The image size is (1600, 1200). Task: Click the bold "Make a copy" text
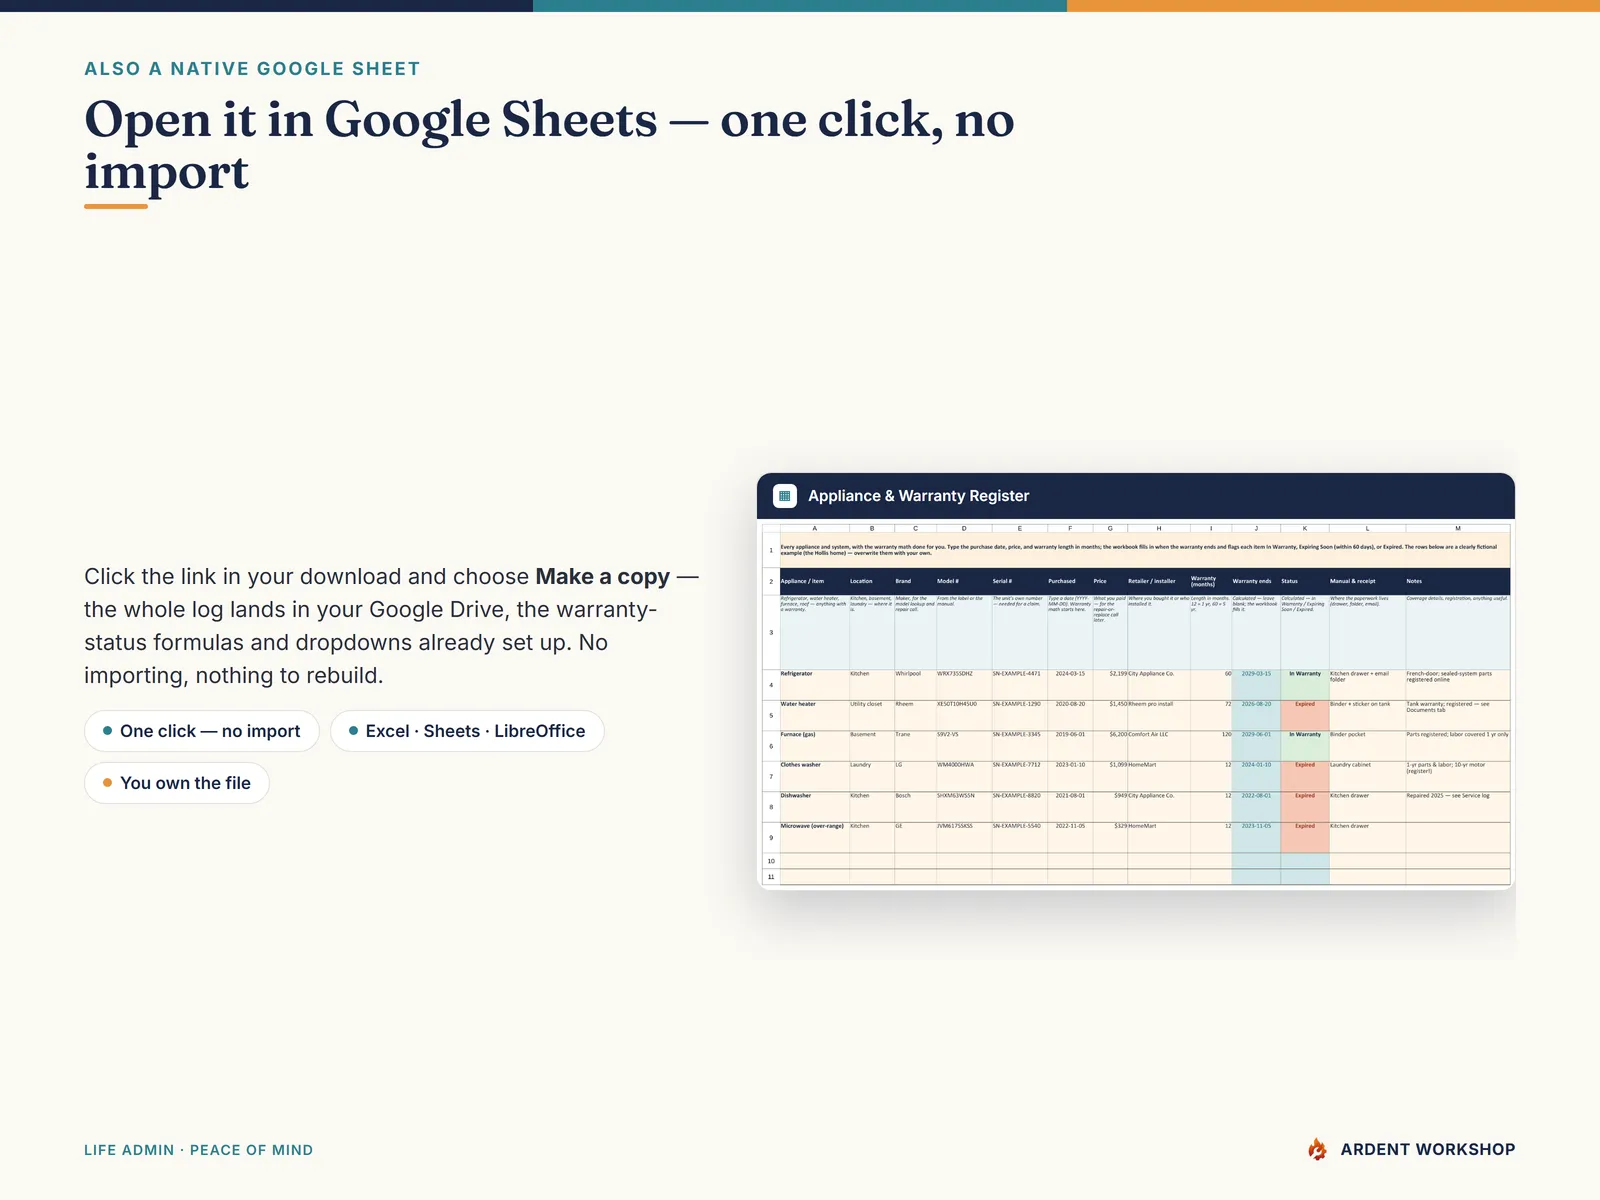[x=602, y=577]
